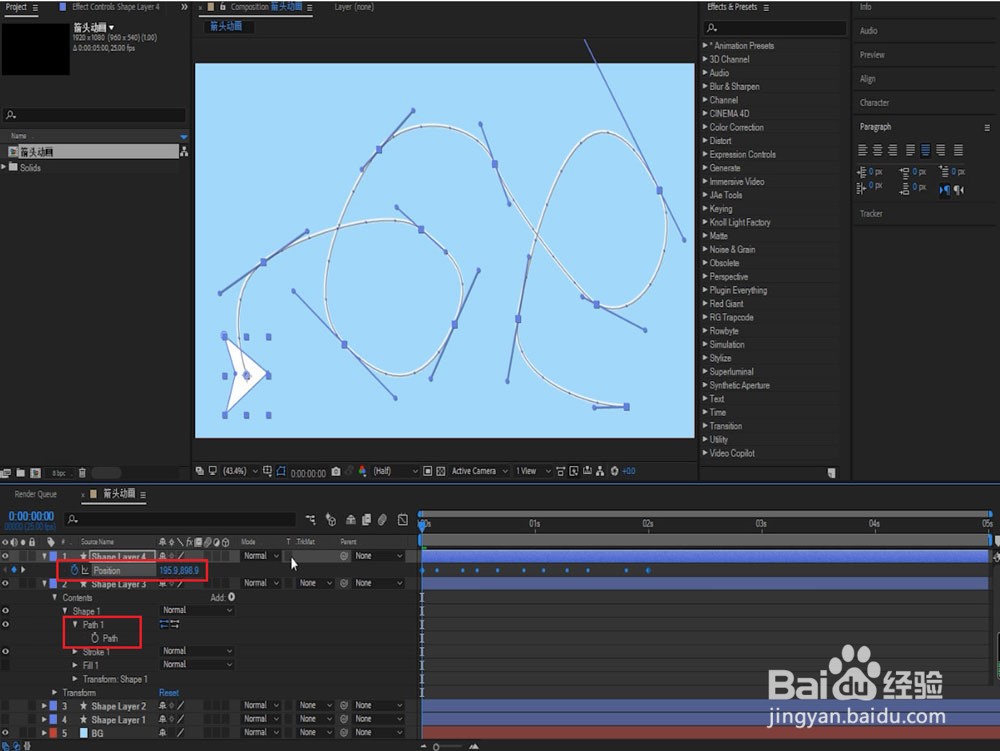The image size is (1000, 751).
Task: Open Active Camera view dropdown
Action: pyautogui.click(x=480, y=471)
